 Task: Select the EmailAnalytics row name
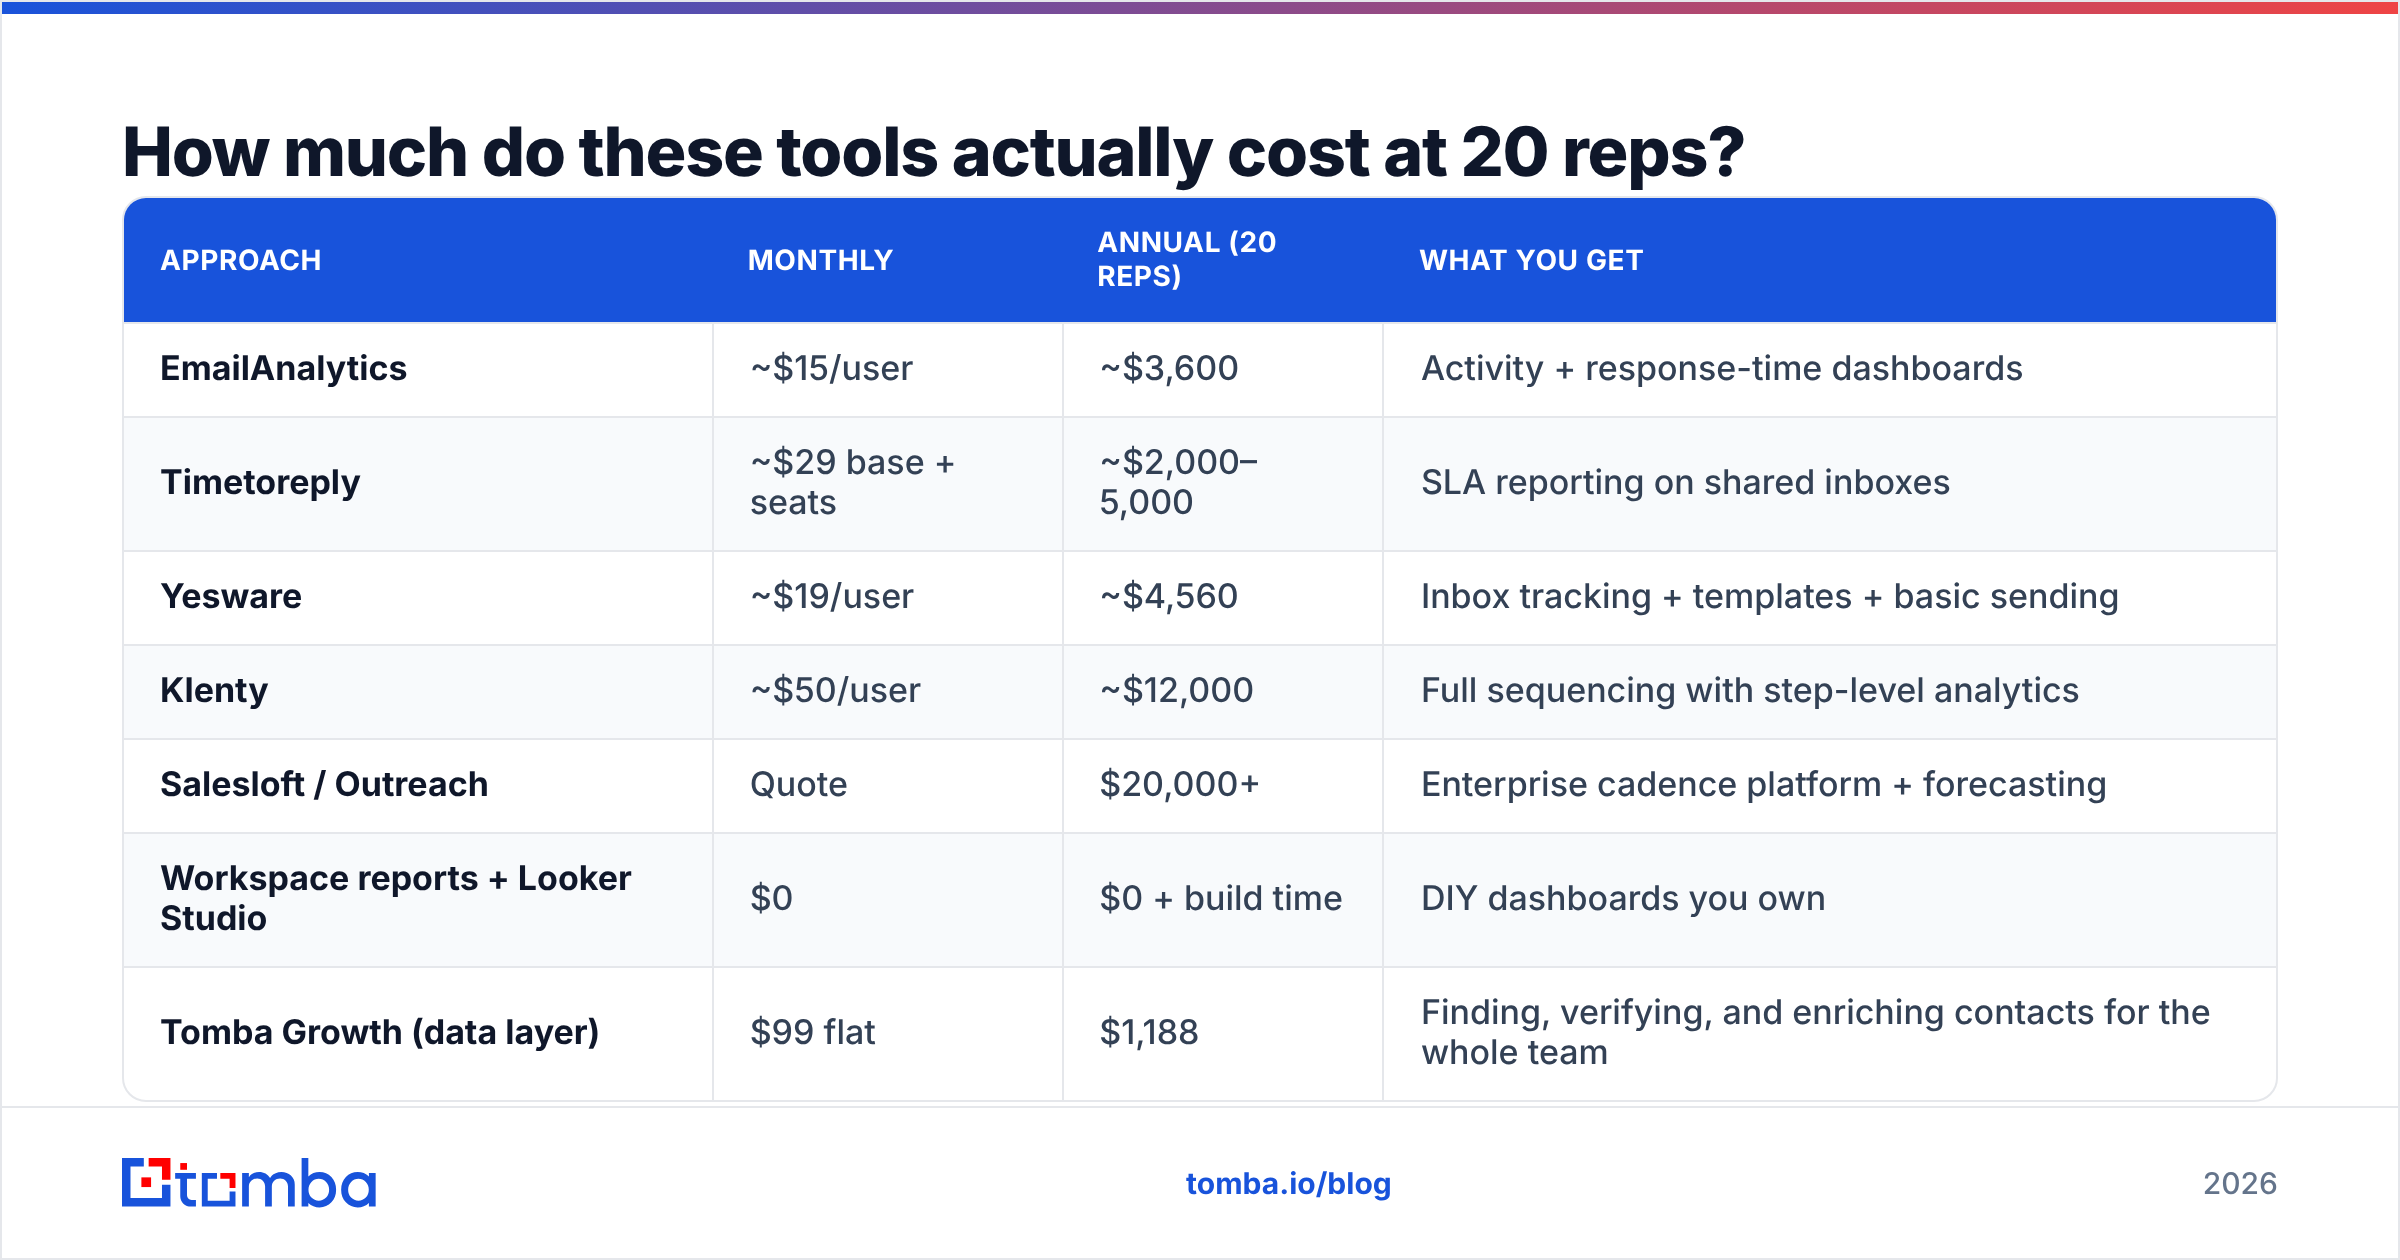point(284,369)
